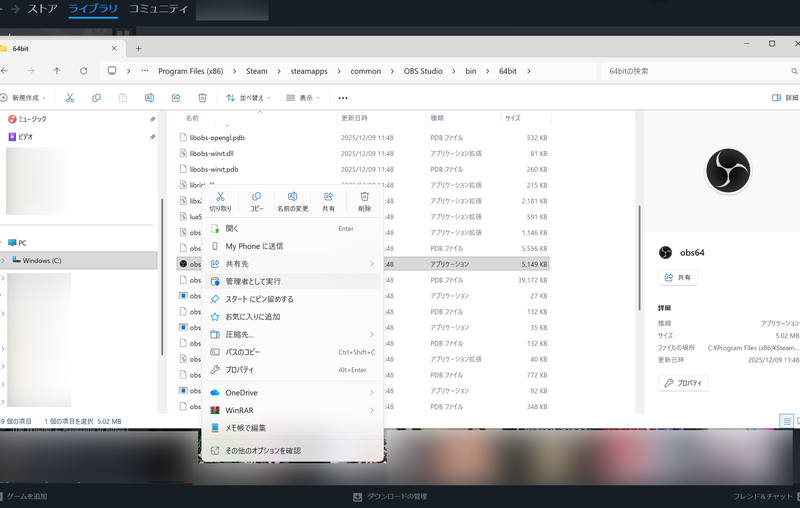Click the bin breadcrumb segment
Image resolution: width=800 pixels, height=508 pixels.
click(471, 71)
